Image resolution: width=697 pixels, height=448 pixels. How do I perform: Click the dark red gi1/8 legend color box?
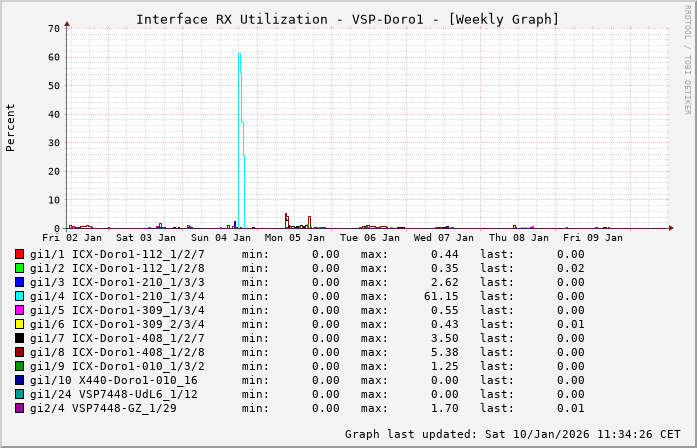pos(19,352)
